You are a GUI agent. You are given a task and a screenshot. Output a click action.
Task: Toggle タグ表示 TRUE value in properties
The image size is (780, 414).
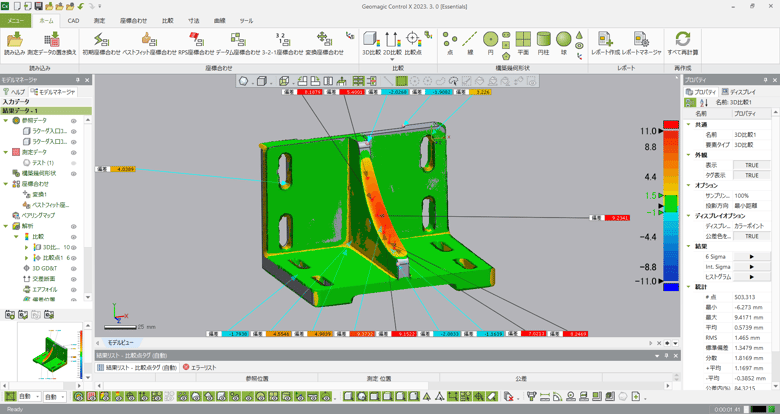(x=752, y=175)
